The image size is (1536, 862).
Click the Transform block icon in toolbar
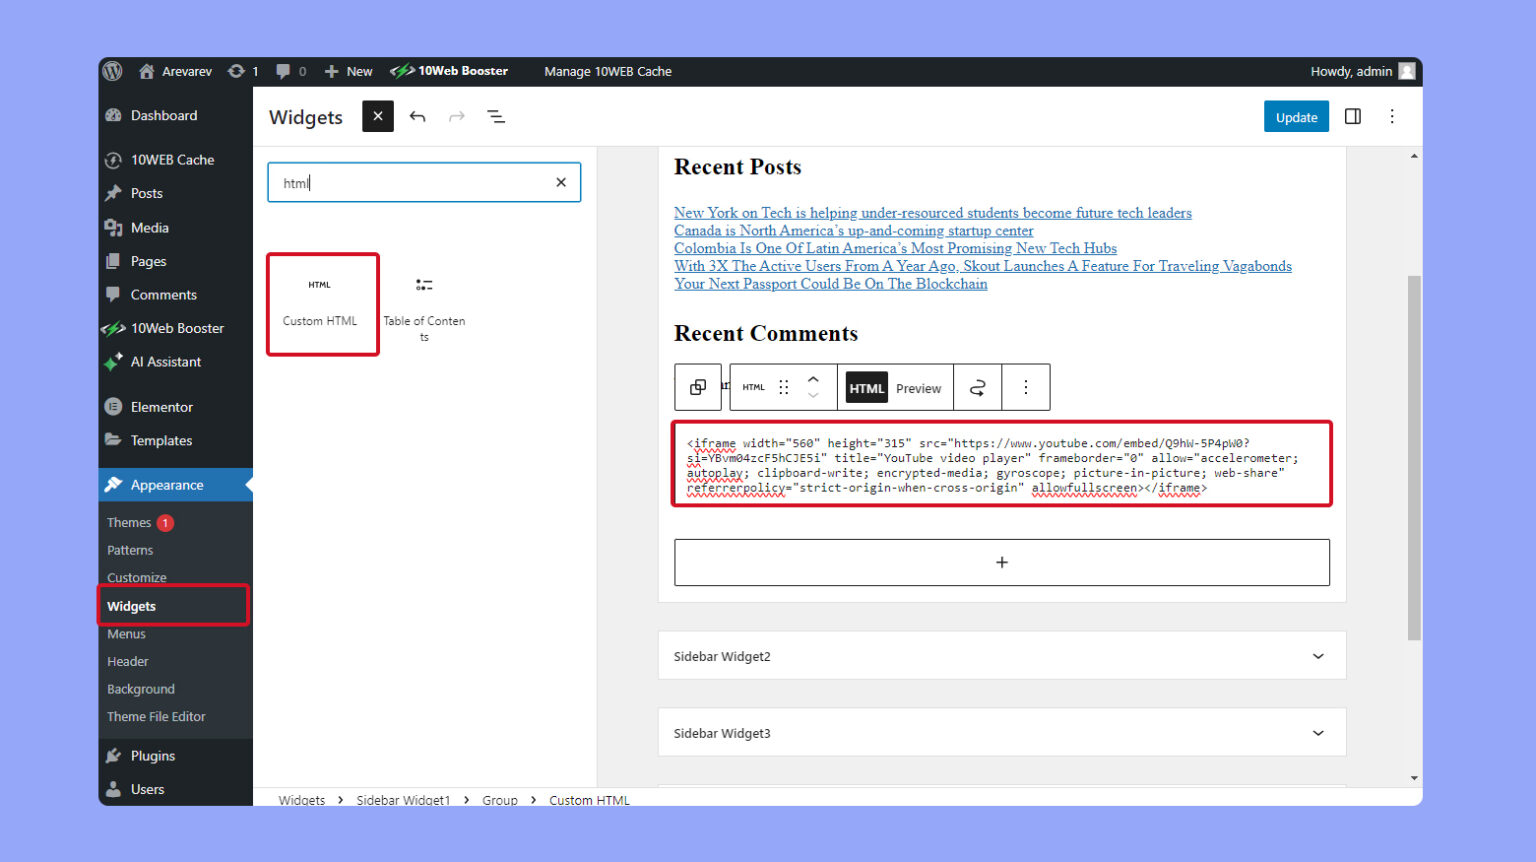click(698, 387)
